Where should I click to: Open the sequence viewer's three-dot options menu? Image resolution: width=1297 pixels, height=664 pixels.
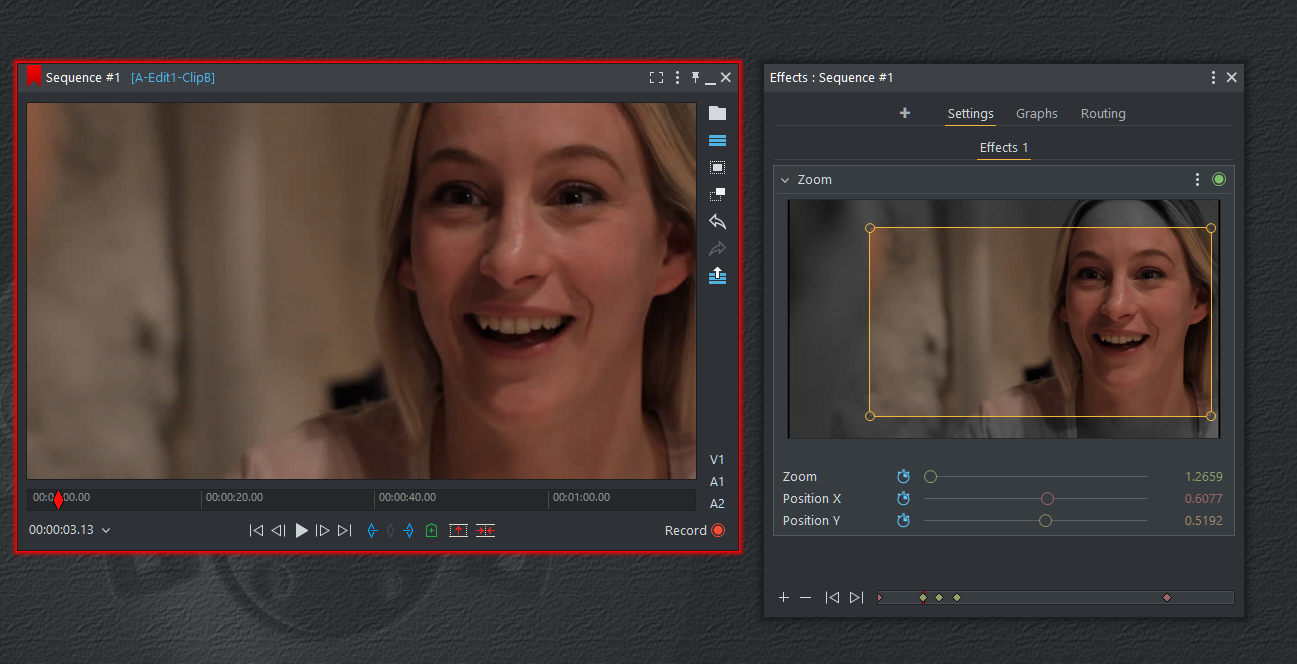click(x=678, y=78)
